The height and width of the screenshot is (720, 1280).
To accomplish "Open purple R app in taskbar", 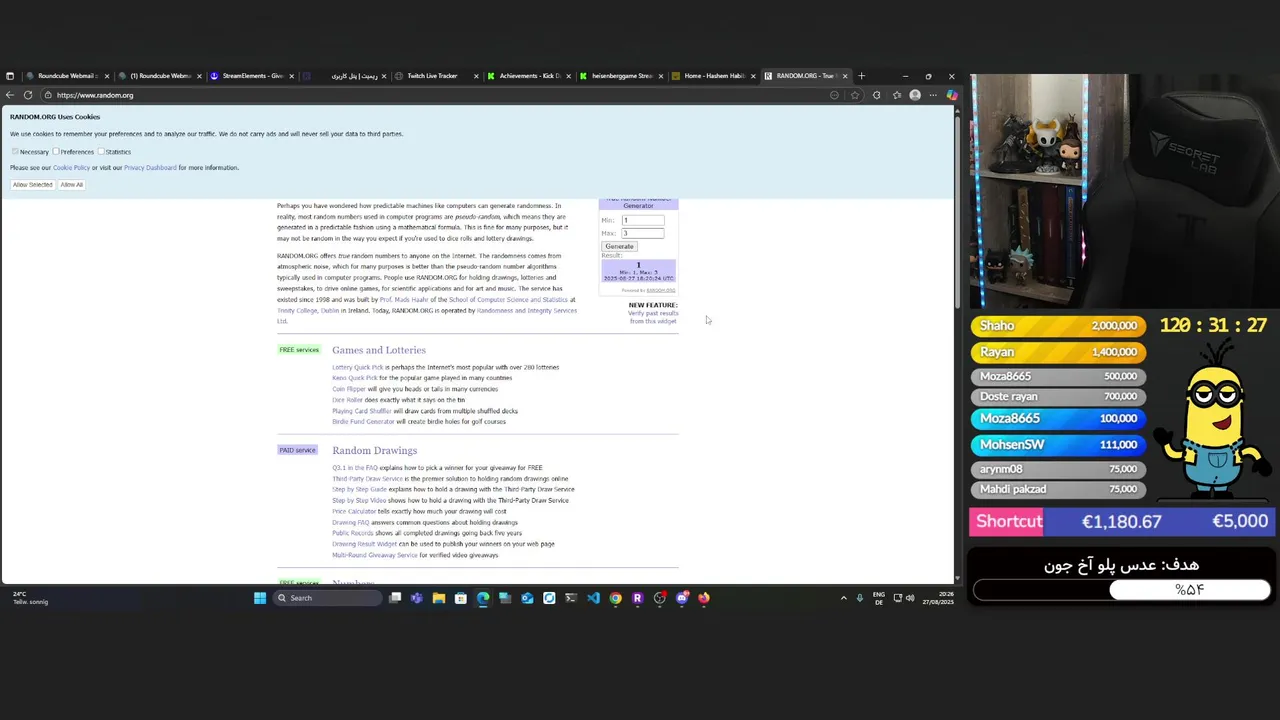I will click(x=637, y=598).
